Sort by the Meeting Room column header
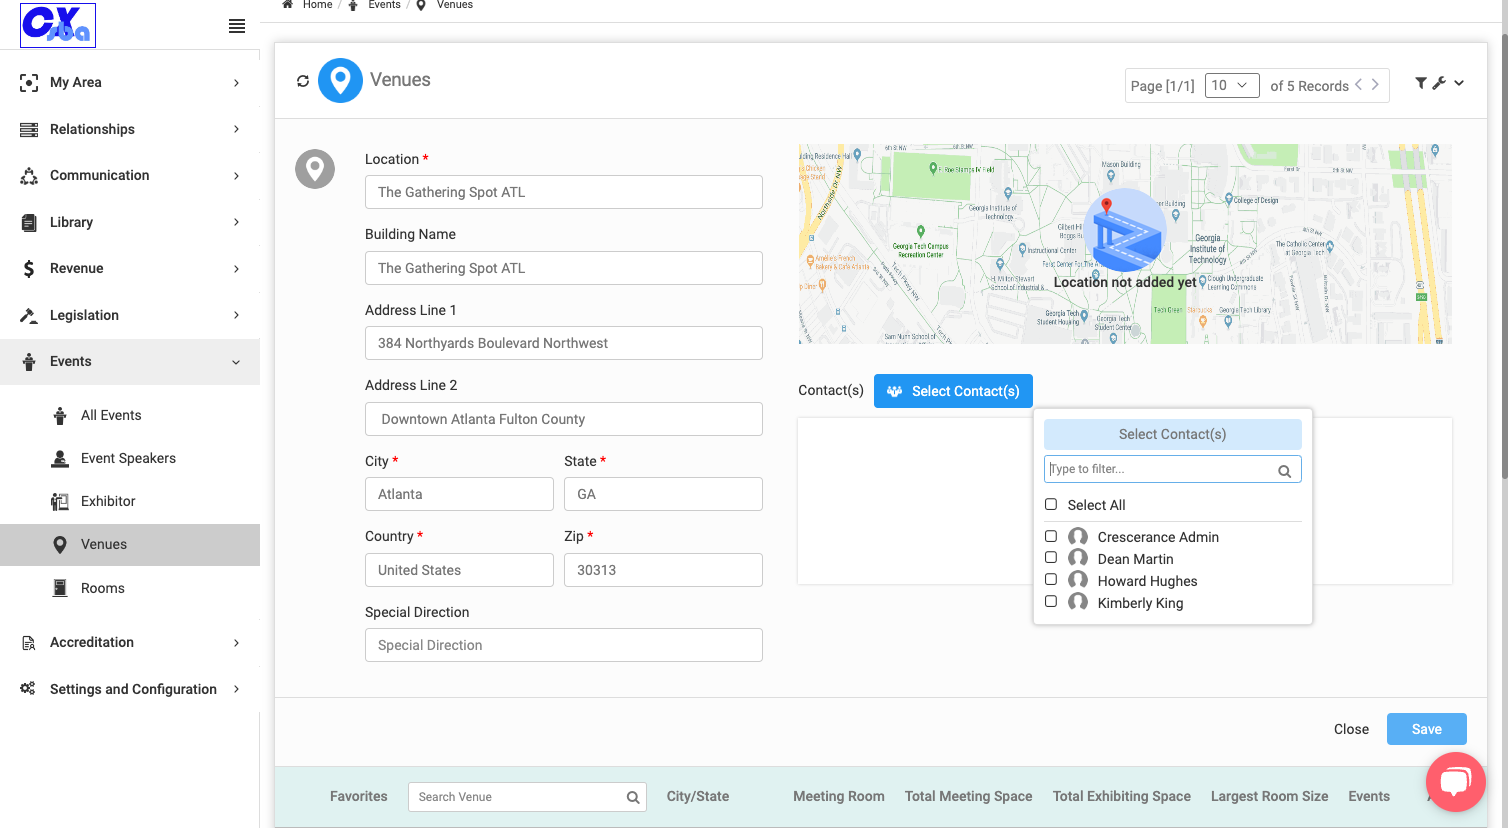The width and height of the screenshot is (1508, 828). [x=839, y=797]
